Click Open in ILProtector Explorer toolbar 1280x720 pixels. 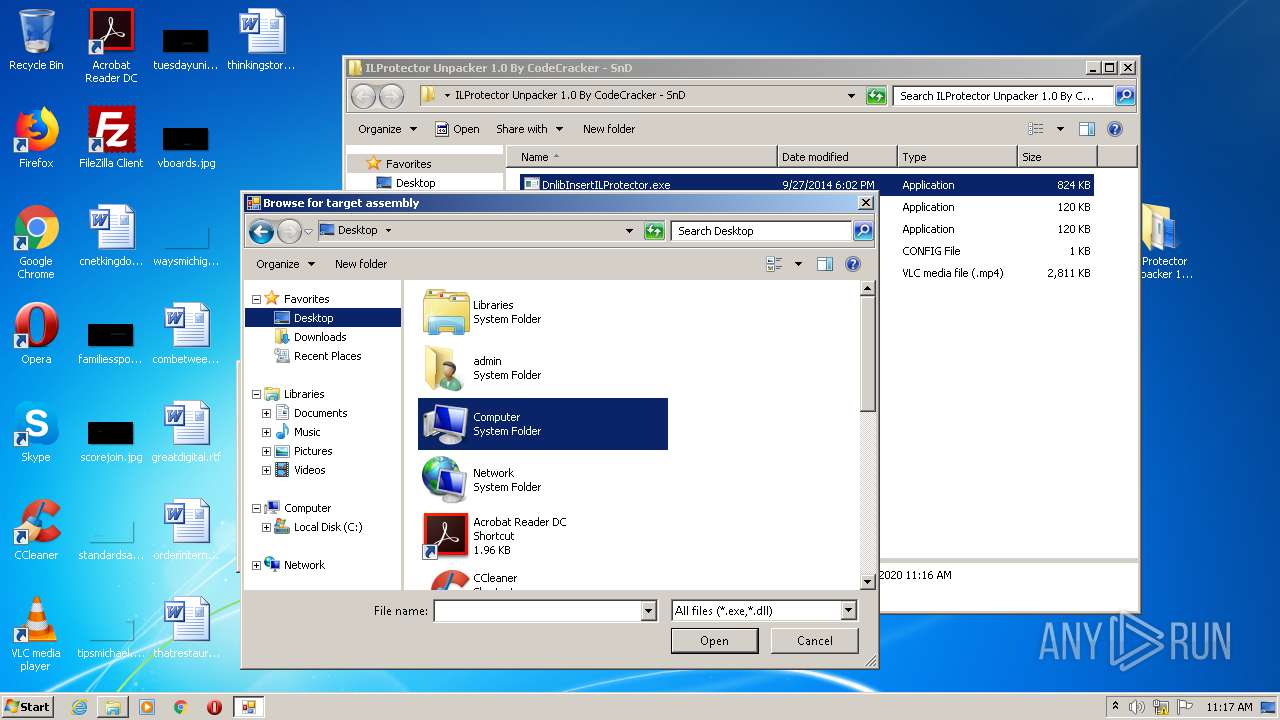tap(457, 129)
